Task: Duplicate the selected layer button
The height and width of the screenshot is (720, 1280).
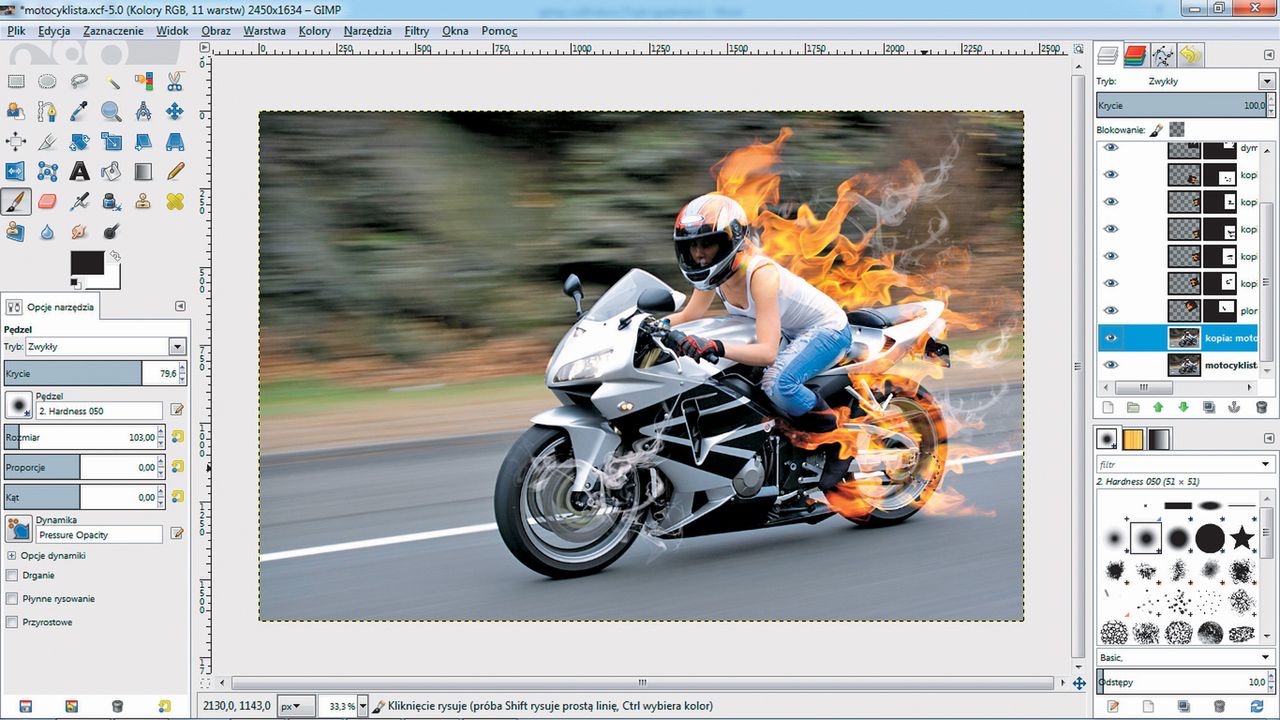Action: (x=1209, y=407)
